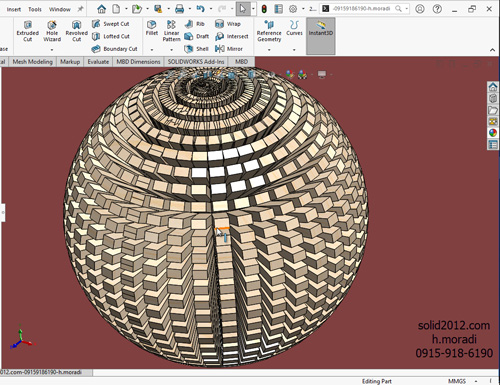Switch to MBD Dimensions tab

(x=138, y=62)
